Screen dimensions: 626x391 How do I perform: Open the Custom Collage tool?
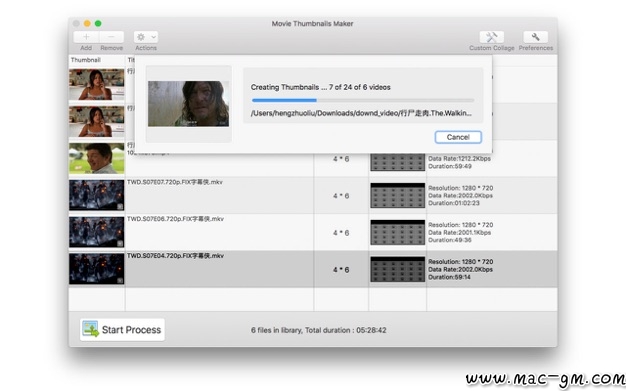point(491,37)
